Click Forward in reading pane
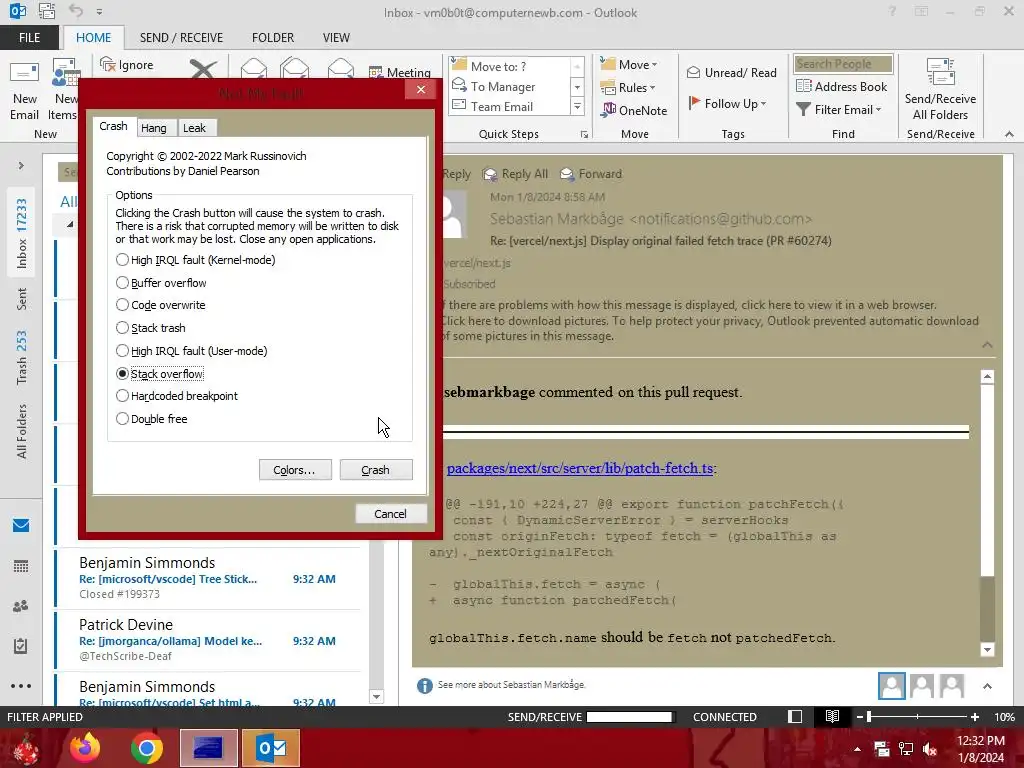The width and height of the screenshot is (1024, 768). 591,174
